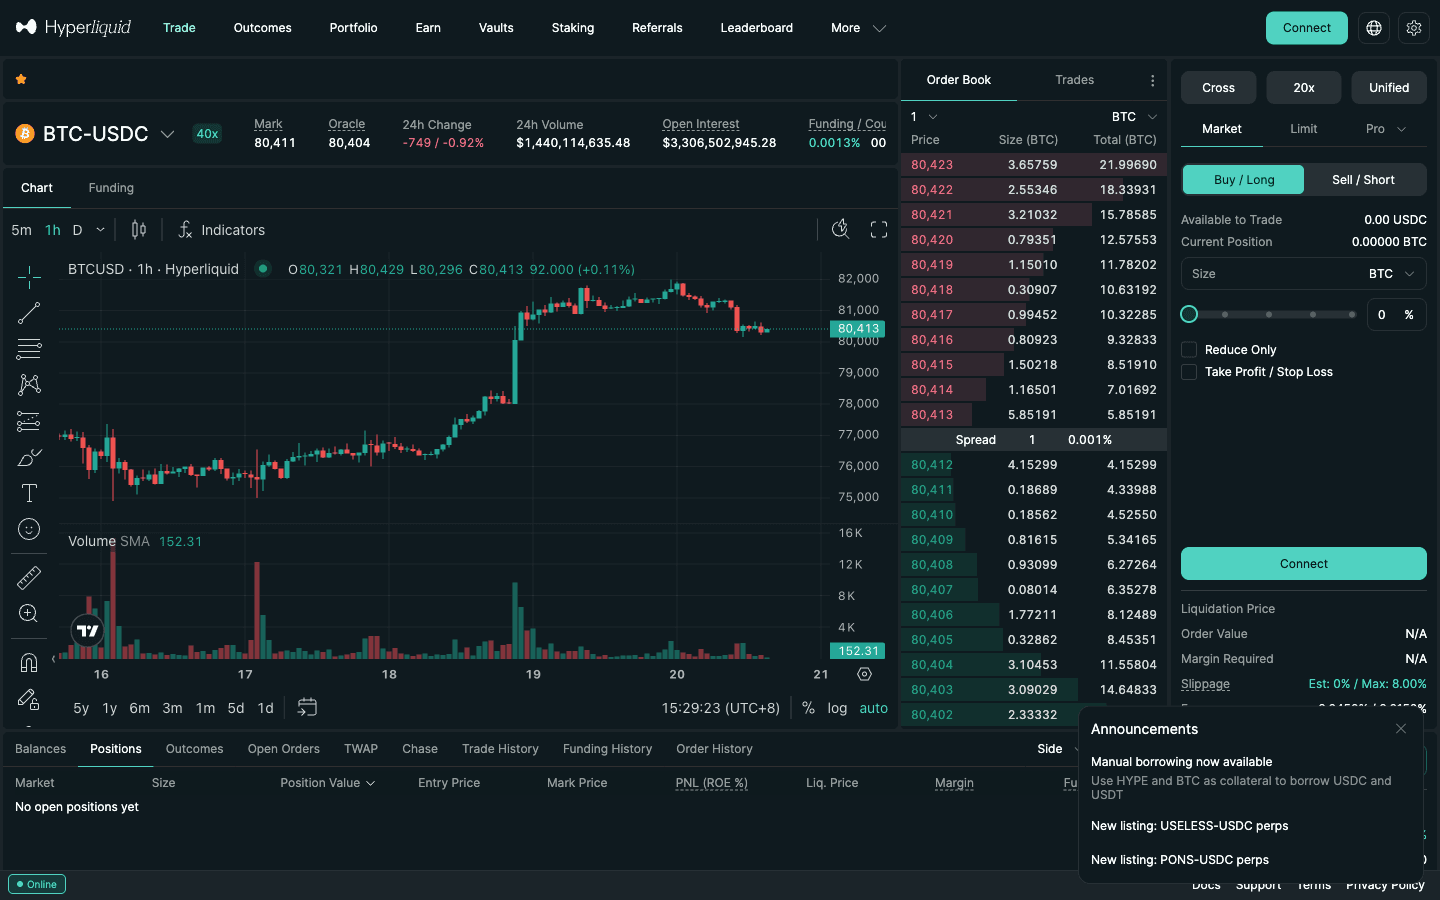This screenshot has width=1440, height=900.
Task: Open the settings gear icon
Action: tap(1414, 28)
